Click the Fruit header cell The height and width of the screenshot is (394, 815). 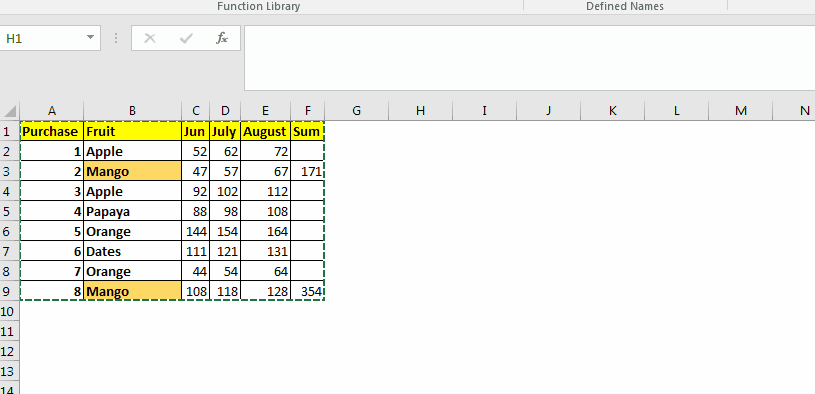coord(133,132)
